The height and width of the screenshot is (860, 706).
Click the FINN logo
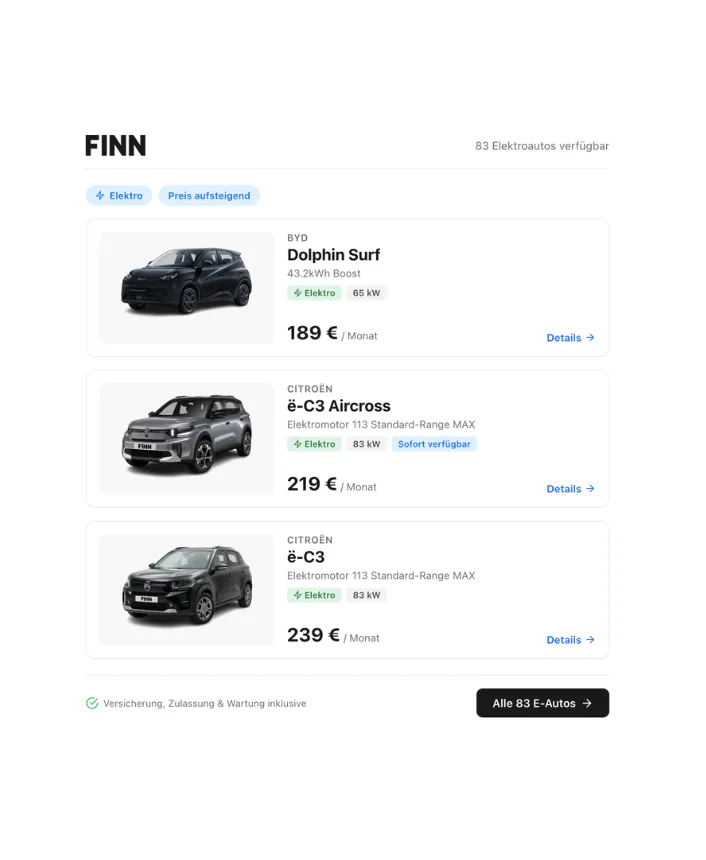[115, 146]
